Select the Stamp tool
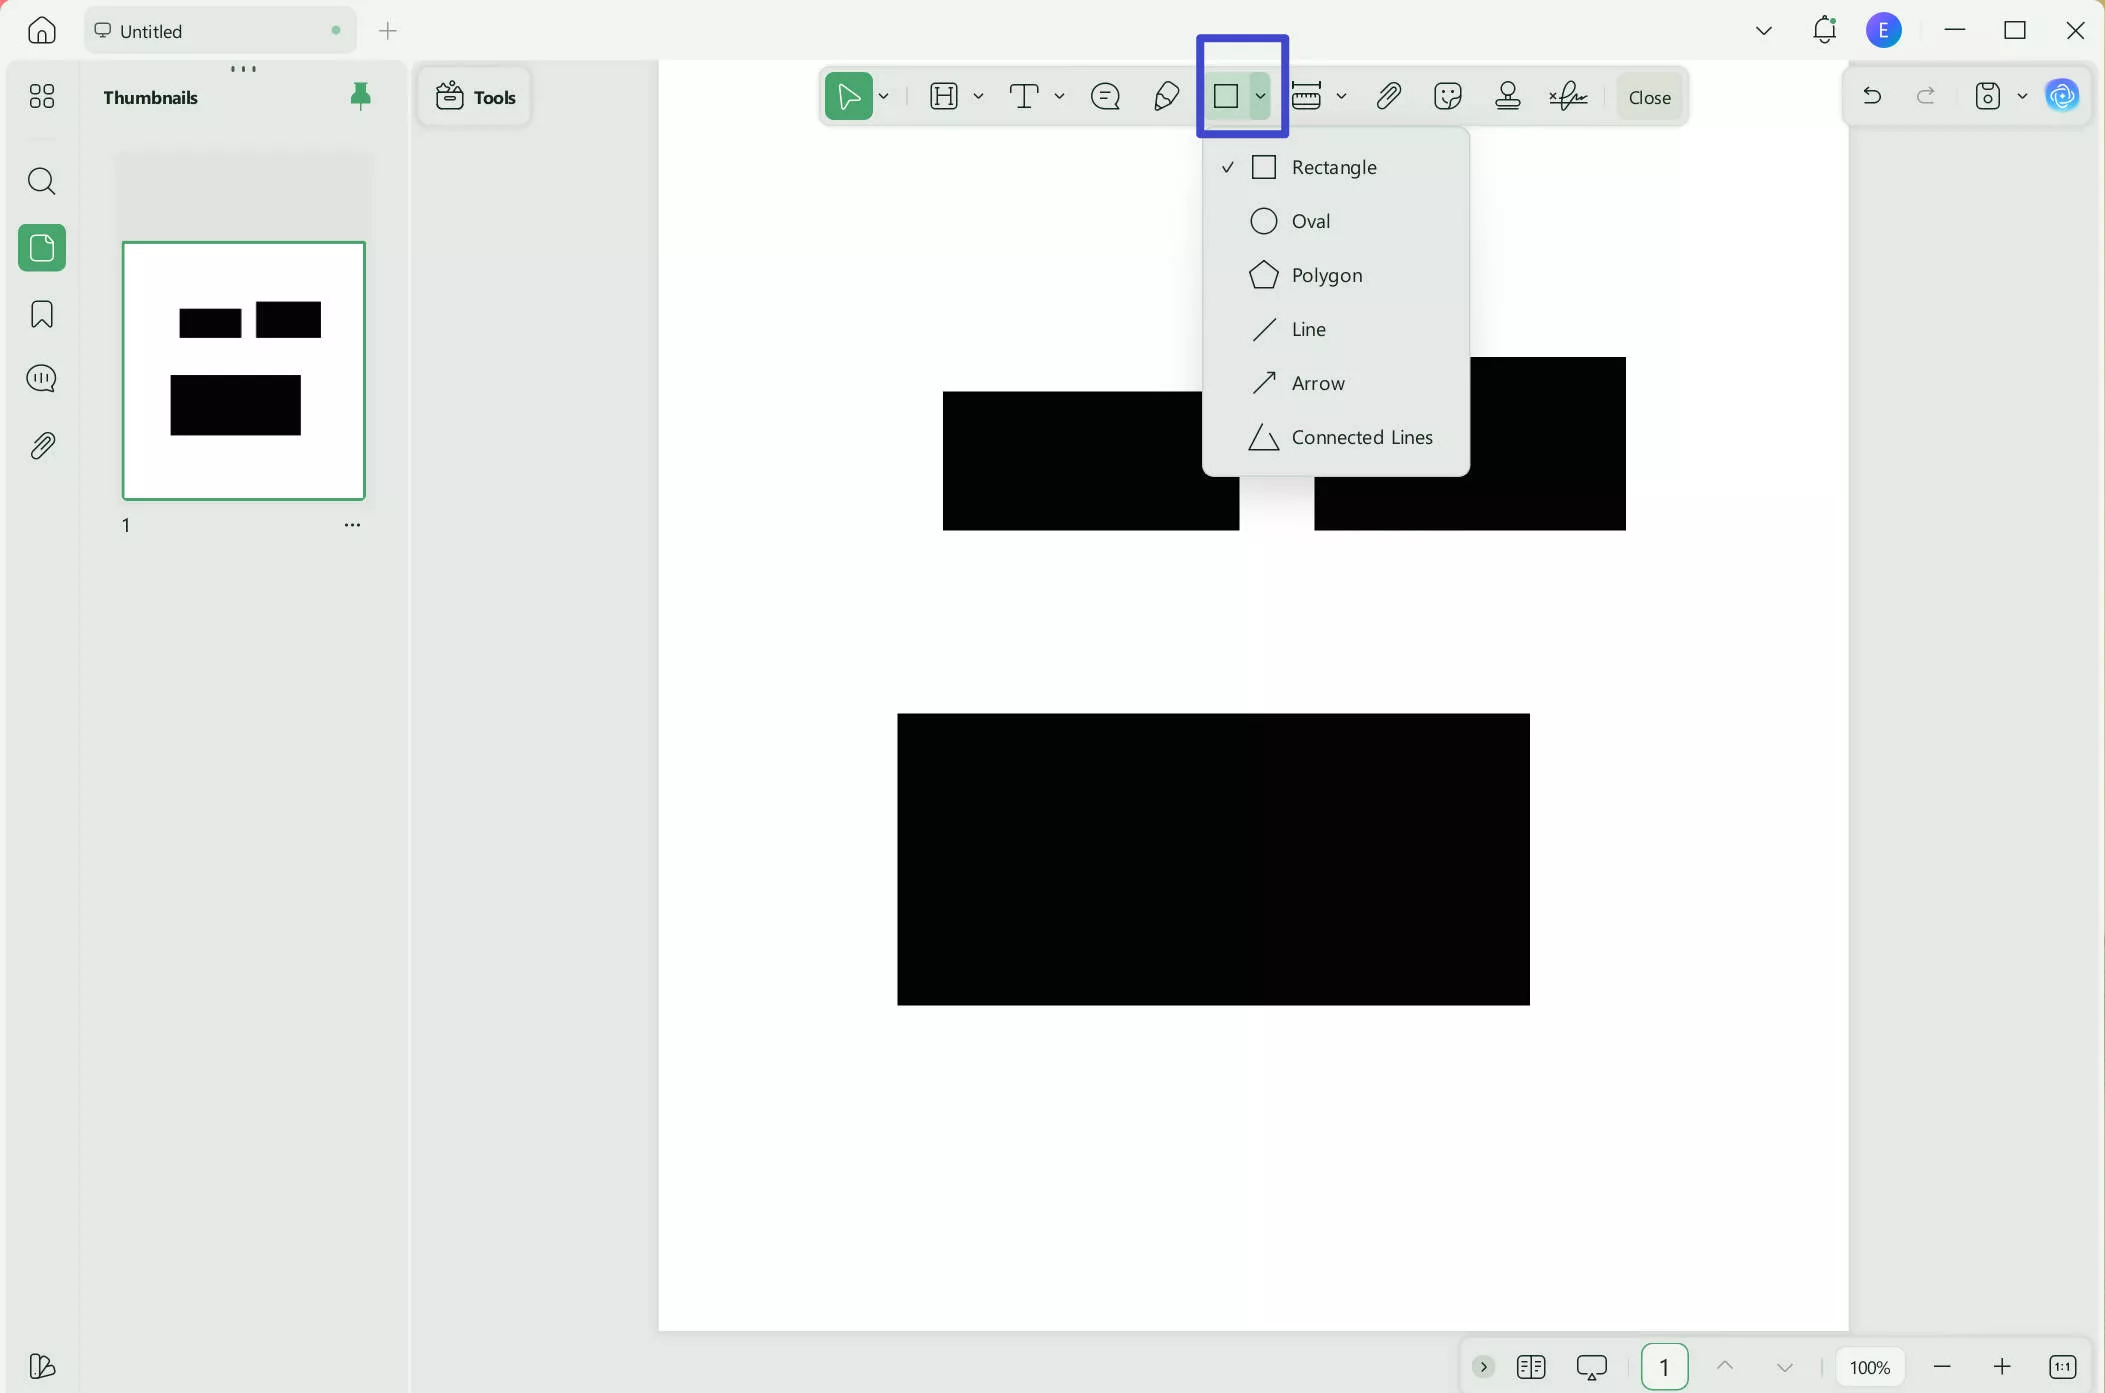Viewport: 2105px width, 1393px height. coord(1507,96)
